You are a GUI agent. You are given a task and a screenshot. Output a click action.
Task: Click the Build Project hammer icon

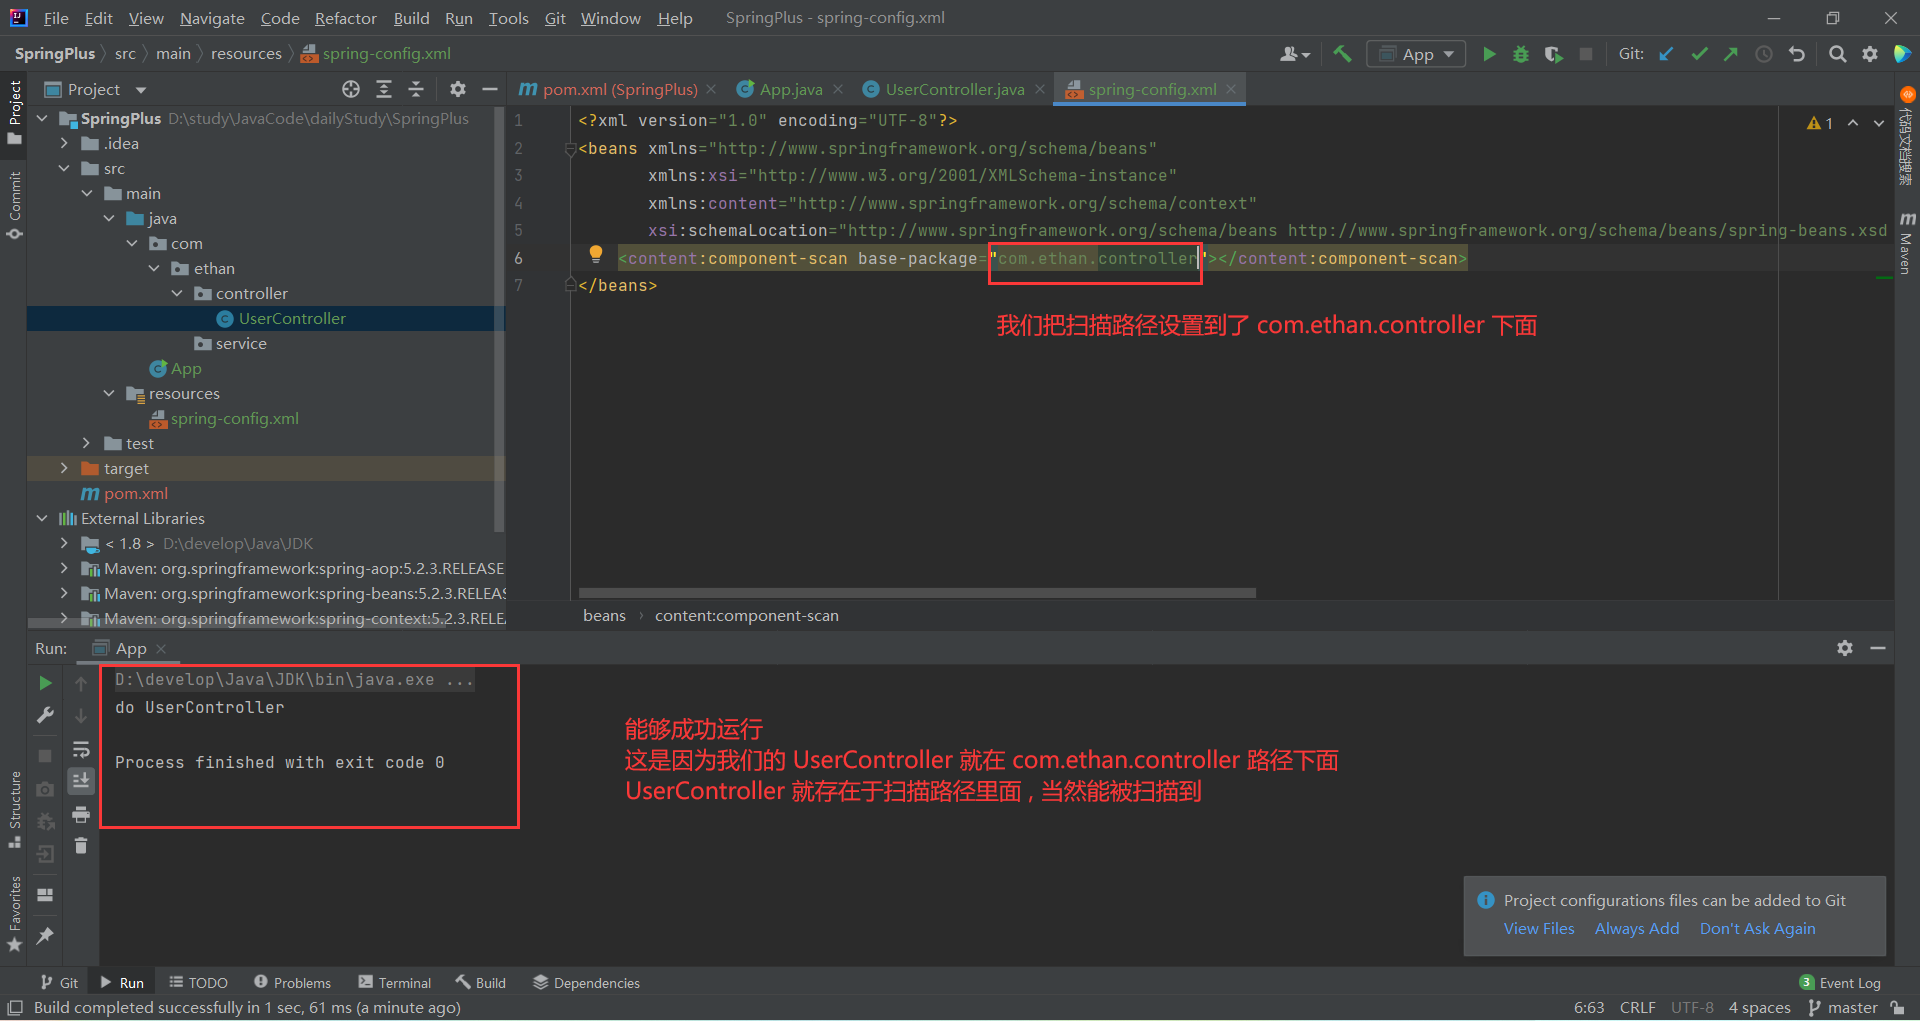[x=1342, y=54]
